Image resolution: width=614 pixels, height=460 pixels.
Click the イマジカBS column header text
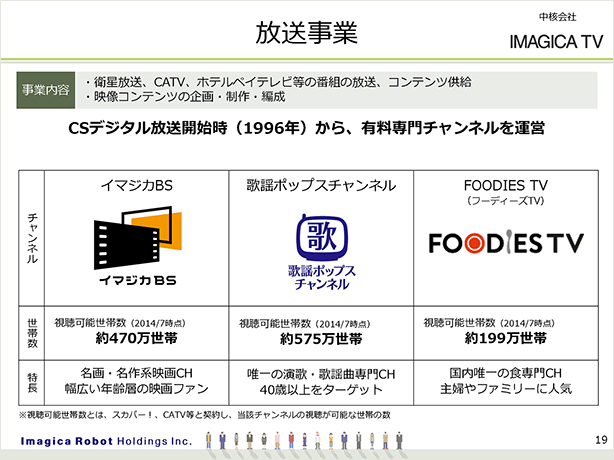pos(137,185)
